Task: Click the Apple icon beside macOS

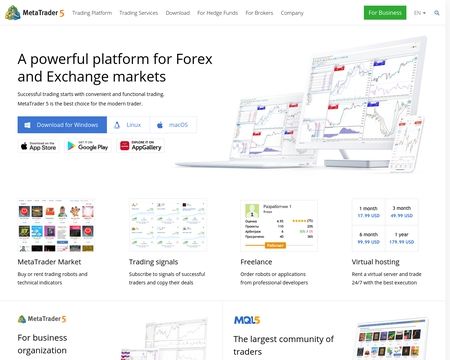Action: tap(160, 125)
